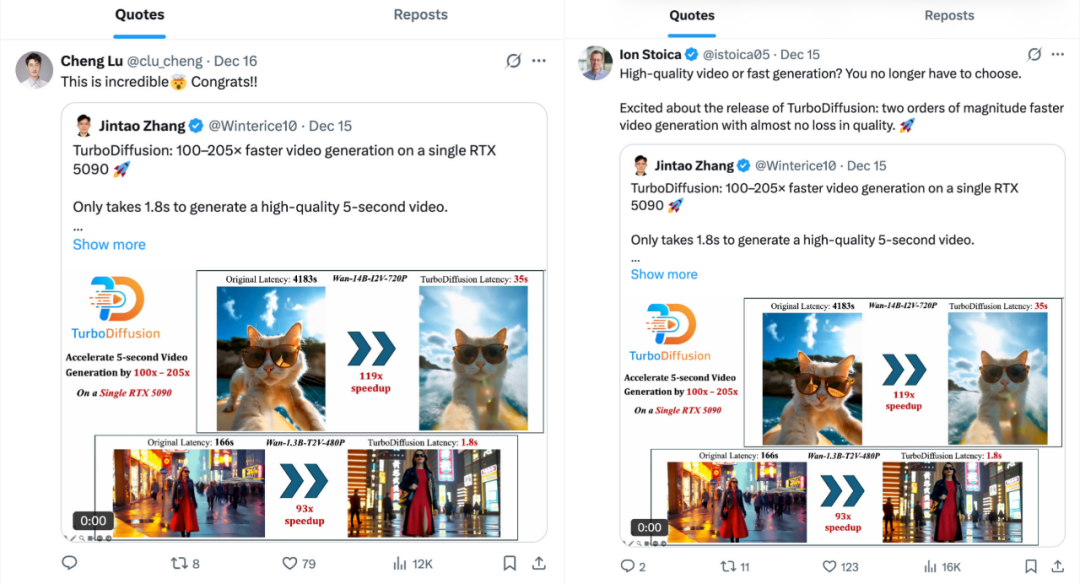Screen dimensions: 1080x584
Task: Open the @istoica05 handle
Action: (x=736, y=54)
